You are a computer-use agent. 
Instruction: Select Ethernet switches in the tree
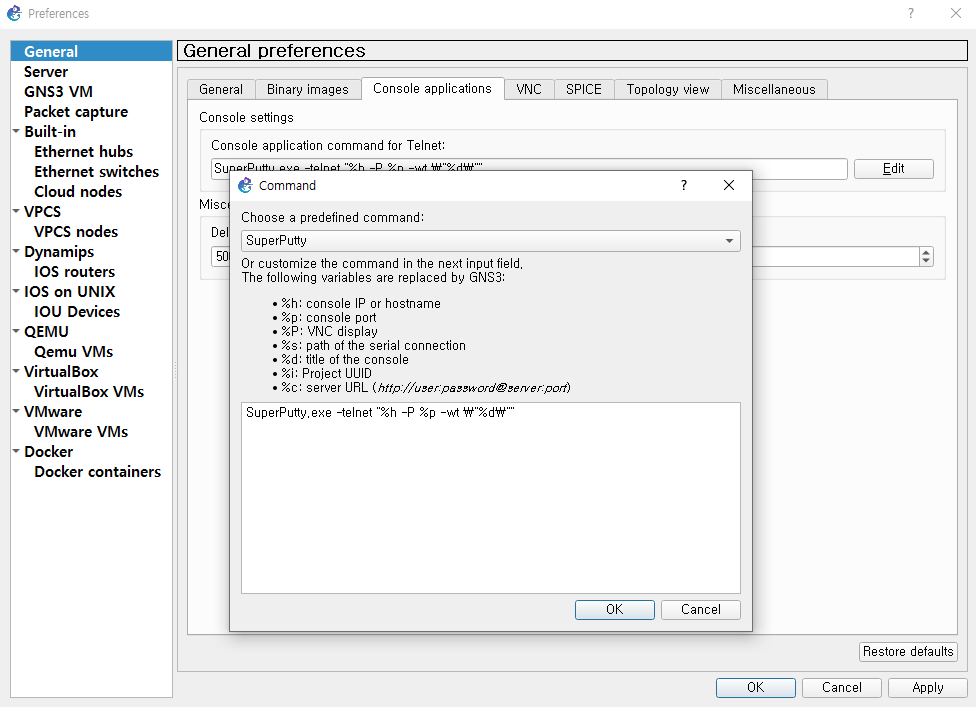(x=96, y=171)
